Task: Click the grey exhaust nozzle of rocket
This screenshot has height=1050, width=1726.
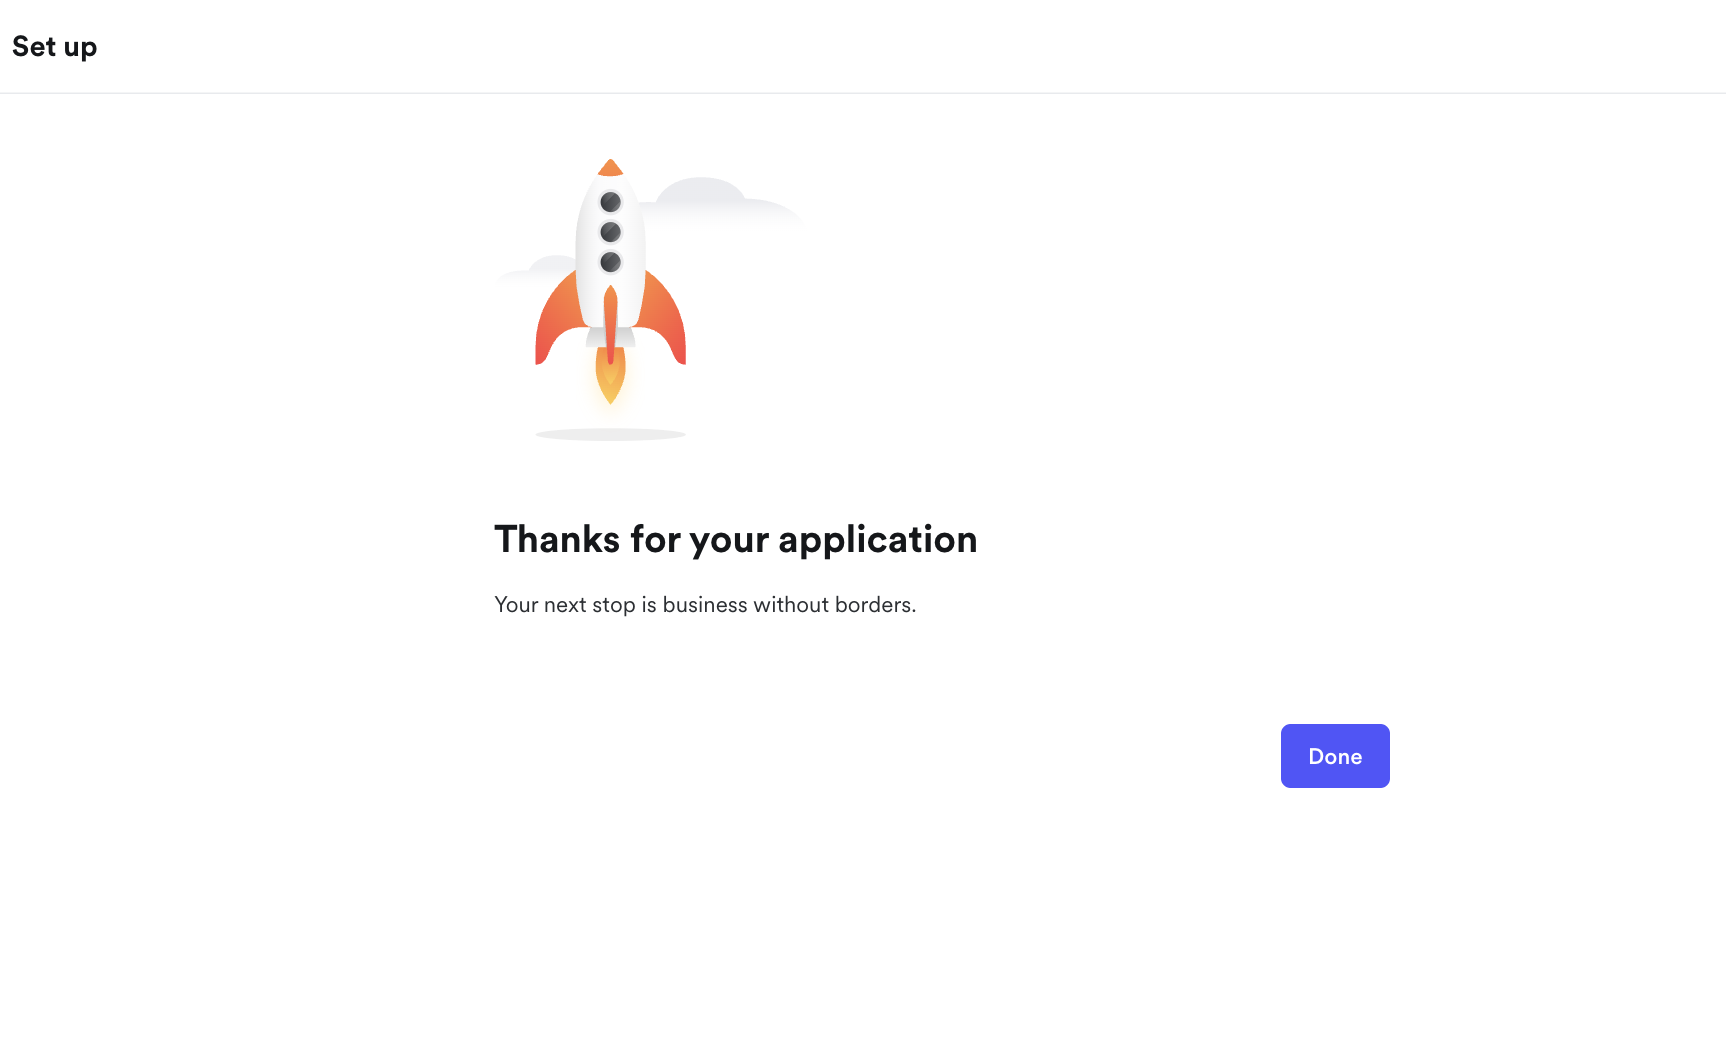Action: (x=611, y=337)
